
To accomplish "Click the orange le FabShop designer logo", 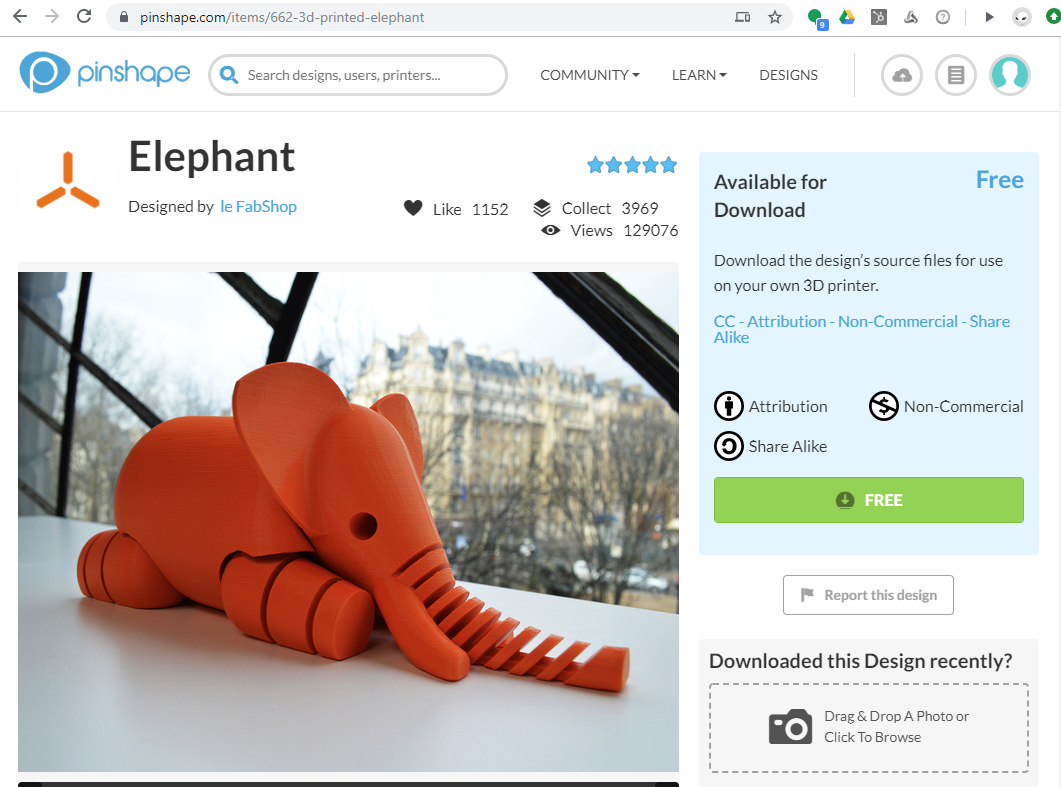I will (x=68, y=181).
